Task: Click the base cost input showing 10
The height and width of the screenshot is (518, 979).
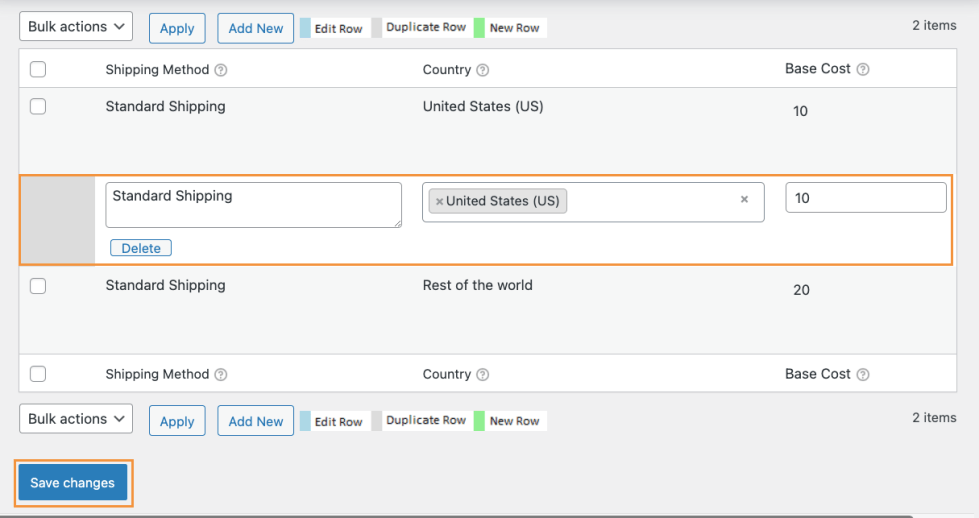Action: pos(866,198)
